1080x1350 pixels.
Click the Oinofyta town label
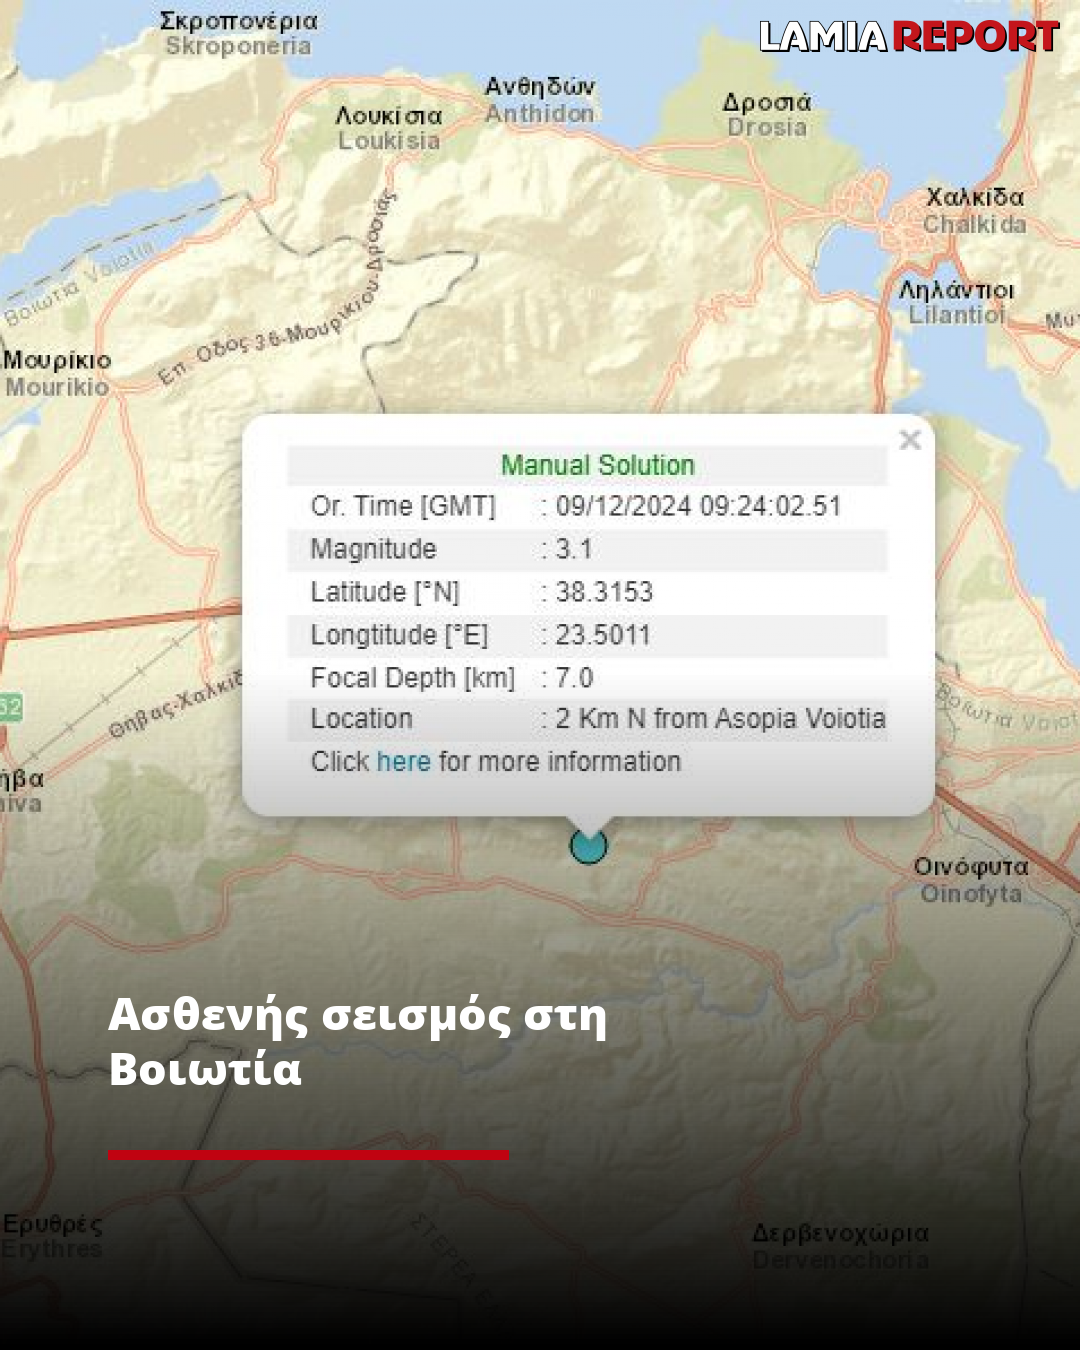[971, 880]
